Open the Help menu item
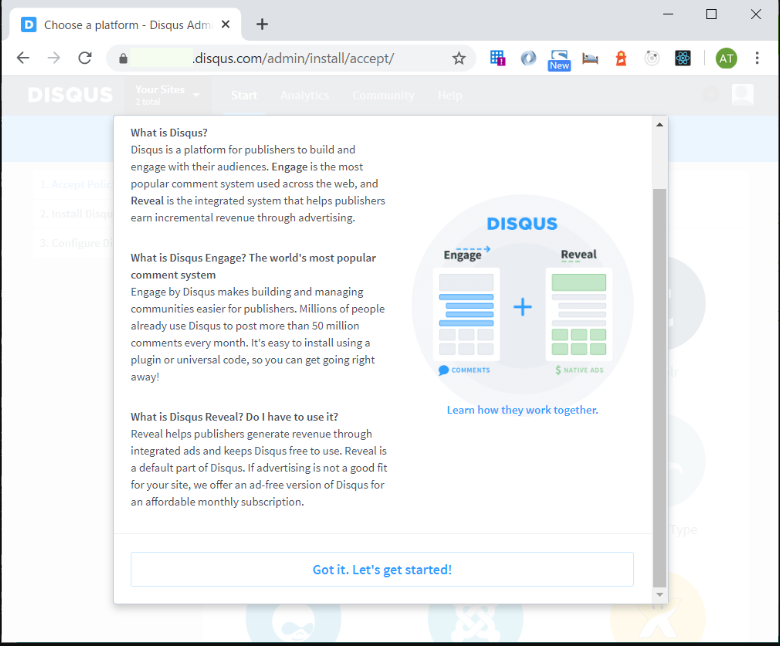The width and height of the screenshot is (780, 646). point(450,95)
